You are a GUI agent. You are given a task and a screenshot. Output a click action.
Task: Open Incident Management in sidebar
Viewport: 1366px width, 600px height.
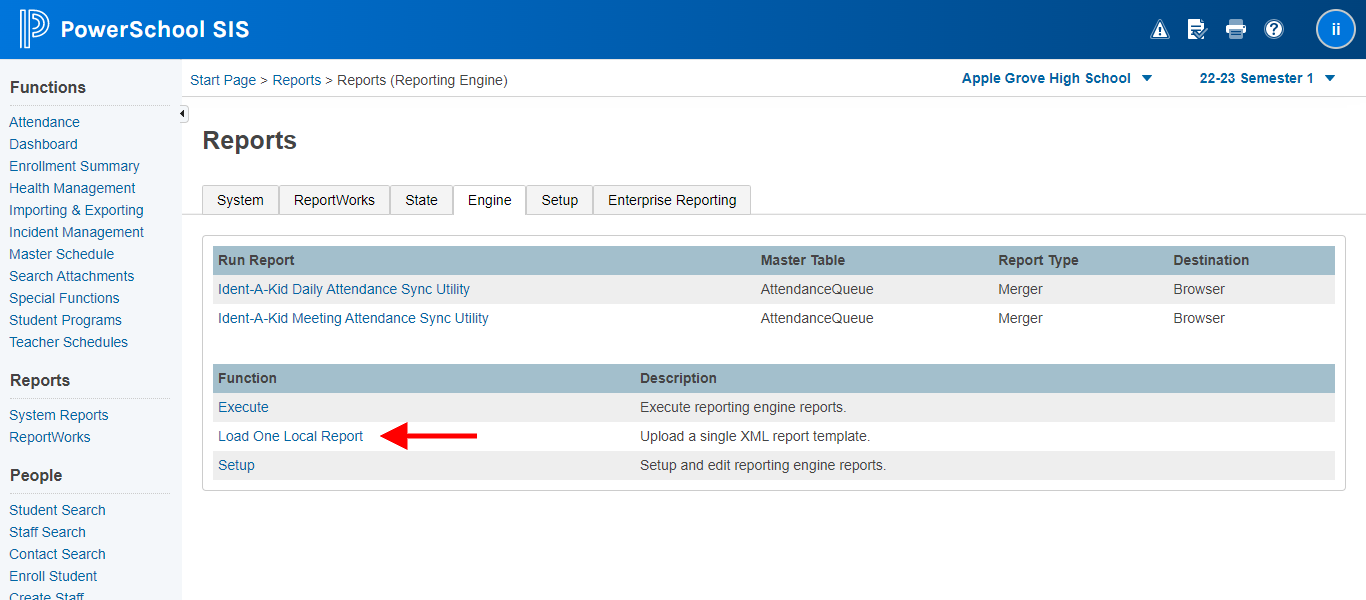point(76,232)
